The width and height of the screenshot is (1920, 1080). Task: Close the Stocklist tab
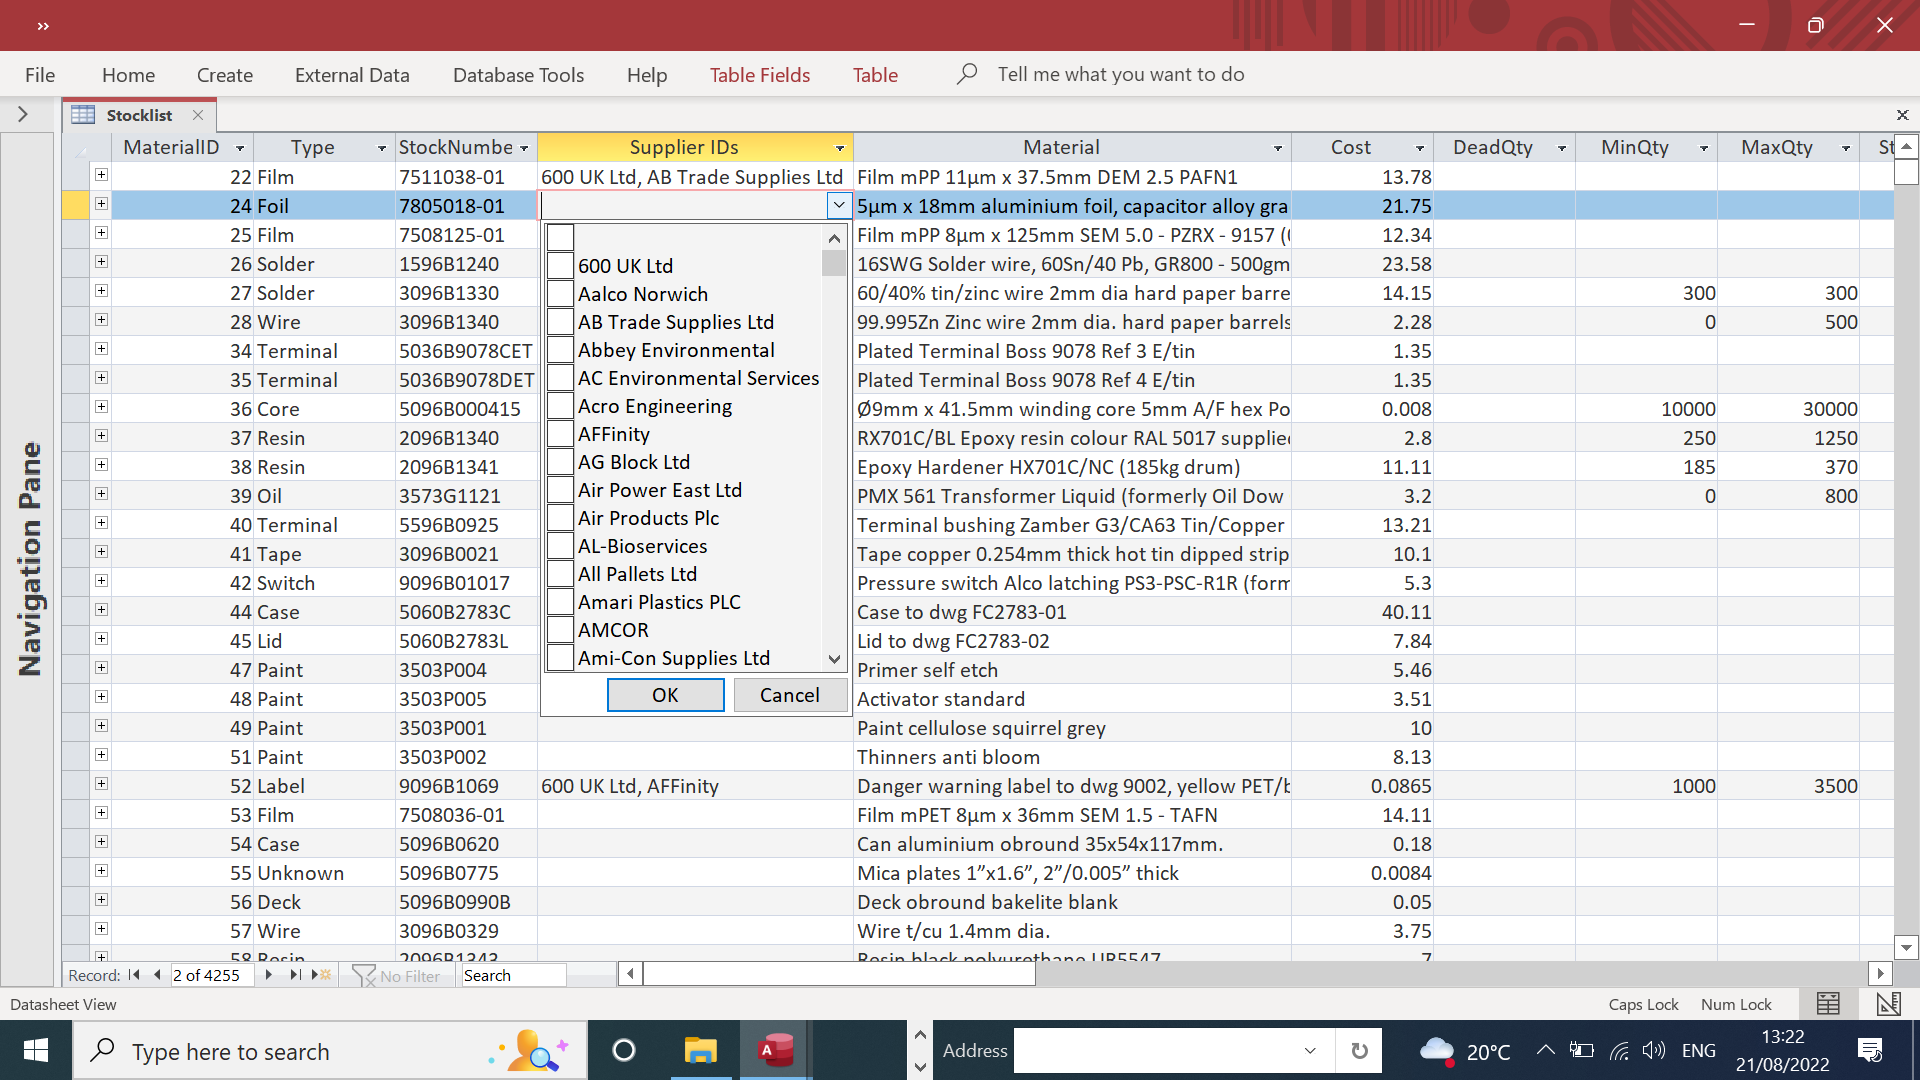198,115
